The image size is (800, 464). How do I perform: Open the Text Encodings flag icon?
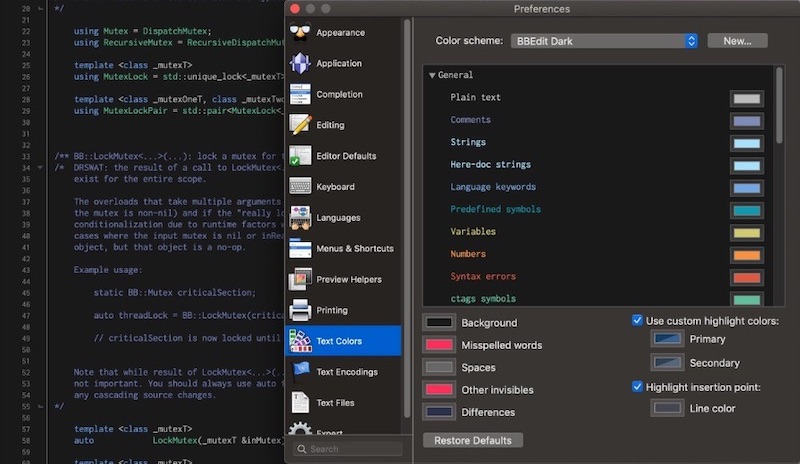[x=300, y=372]
